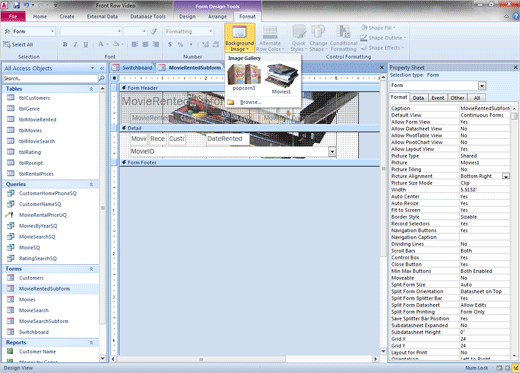Switch to the Data tab in the Property Sheet
The height and width of the screenshot is (373, 520).
pyautogui.click(x=418, y=98)
